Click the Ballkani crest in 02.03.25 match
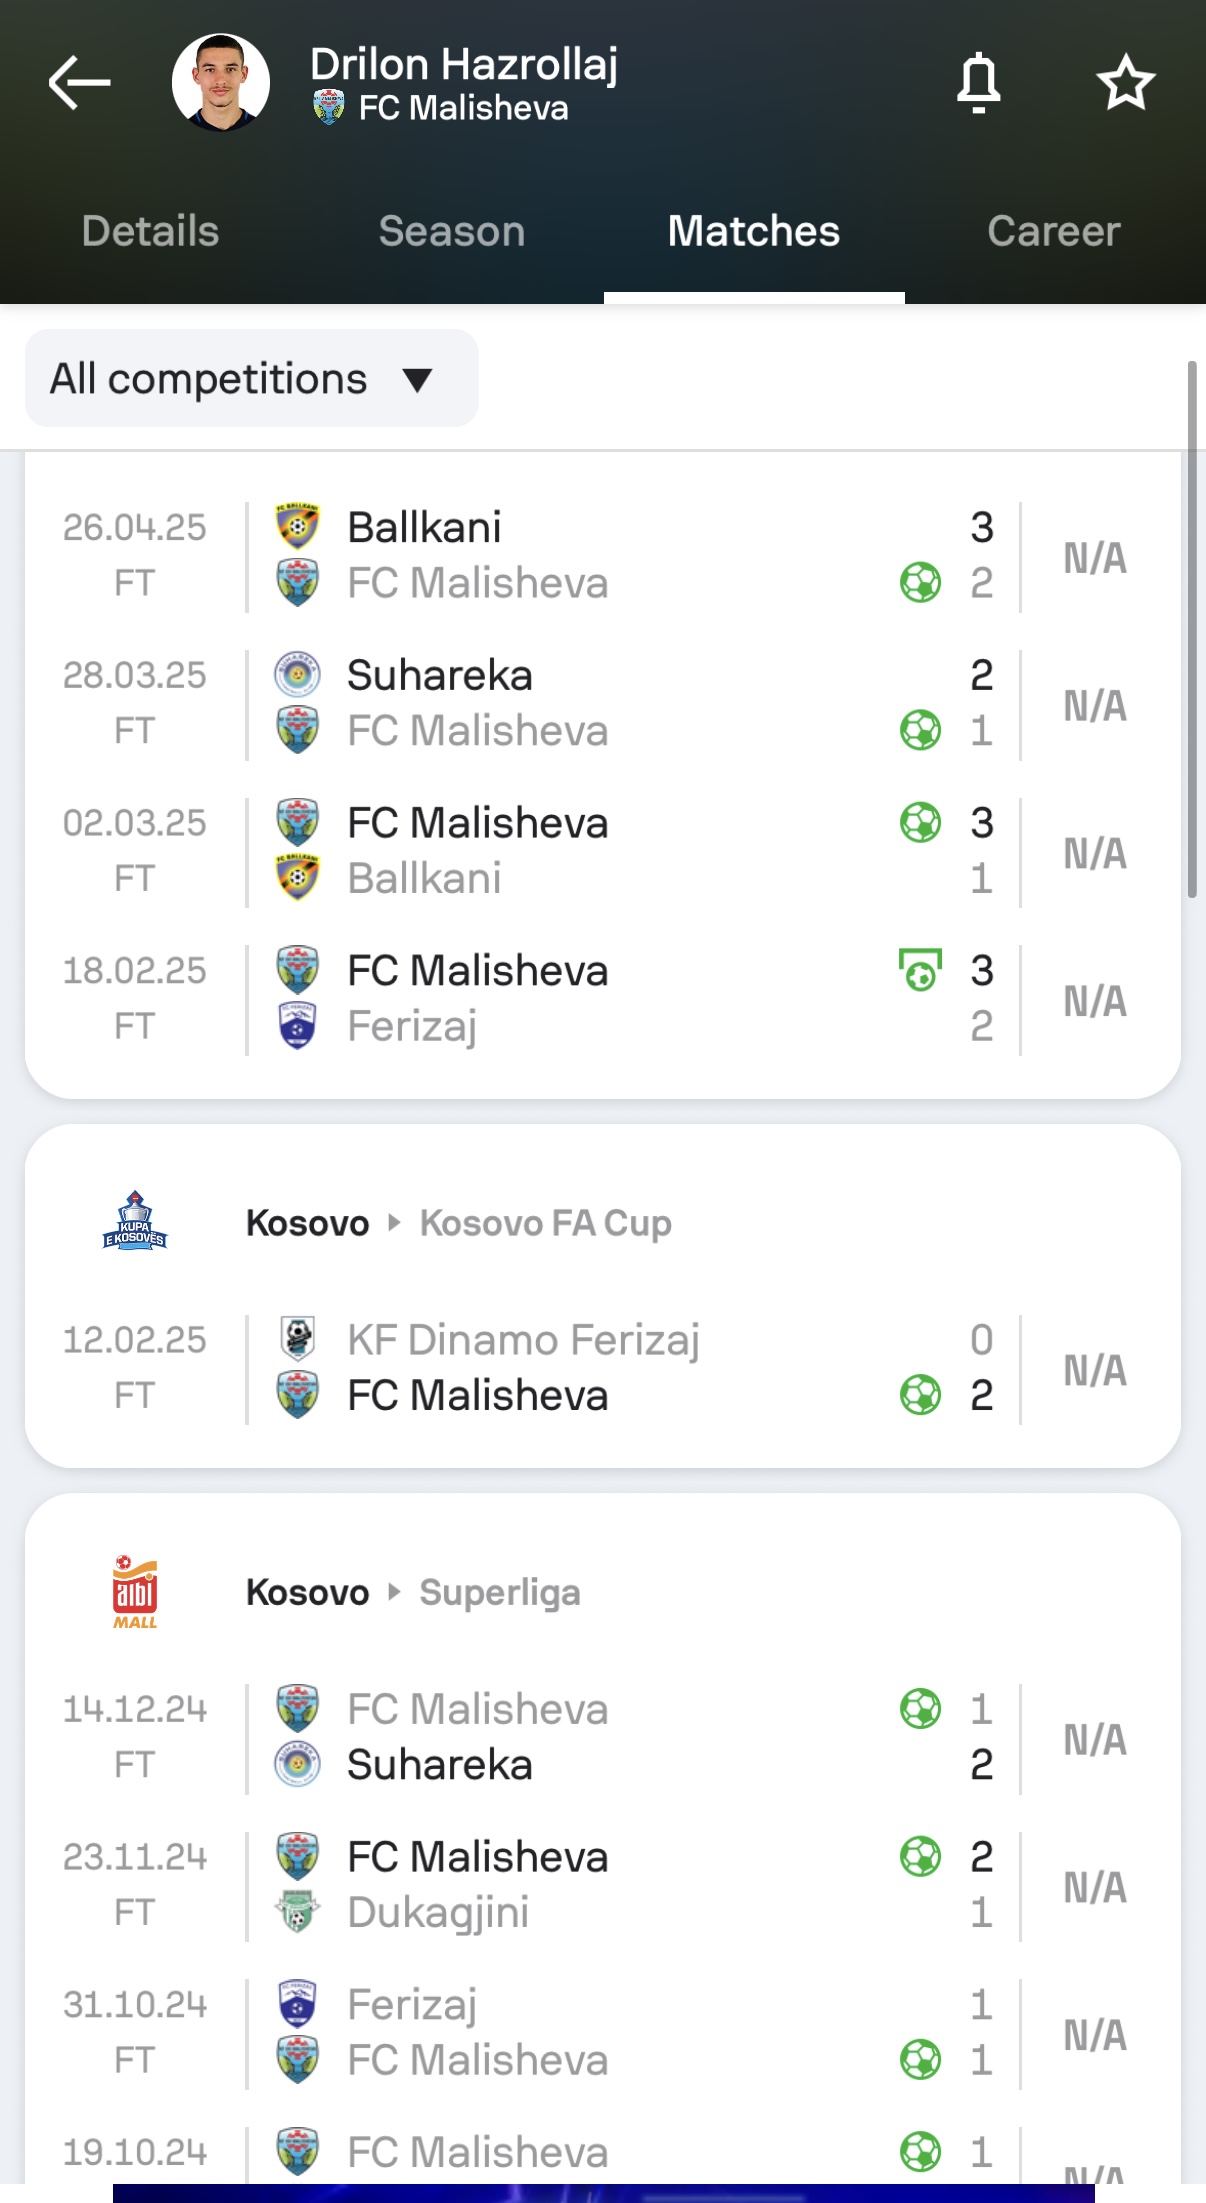Viewport: 1206px width, 2203px height. [x=297, y=878]
